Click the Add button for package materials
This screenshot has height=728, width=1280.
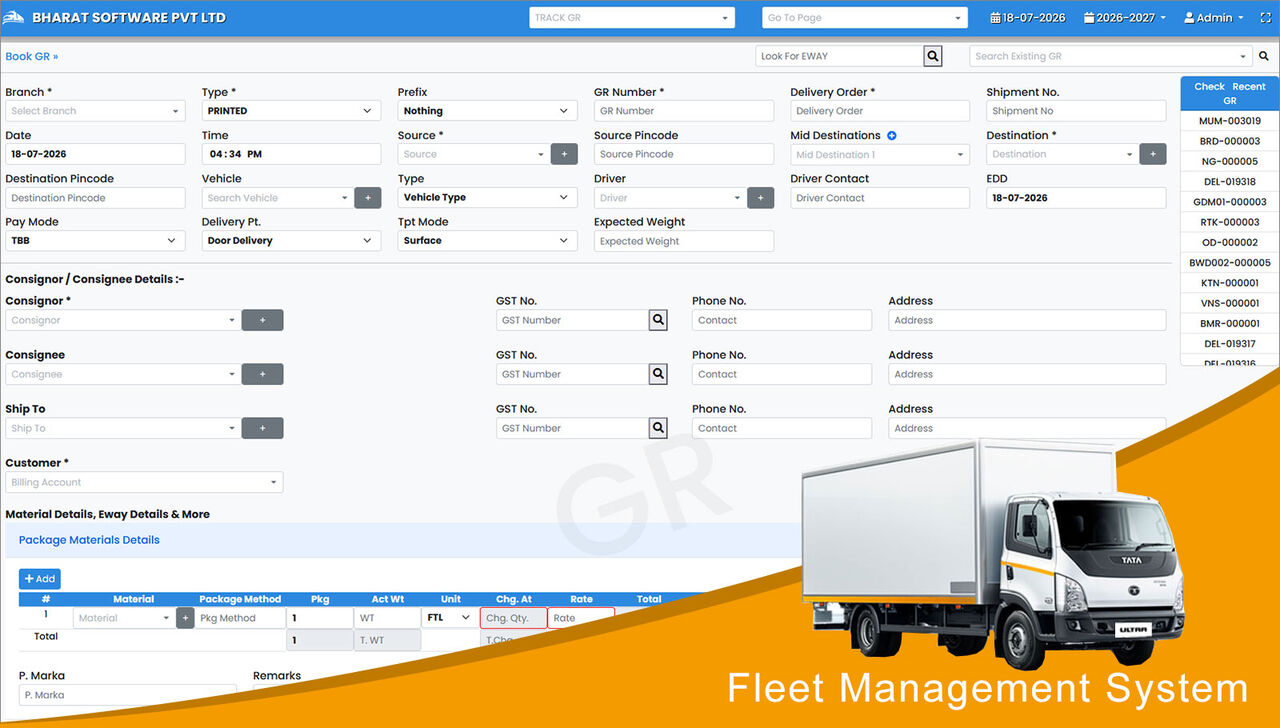(x=40, y=579)
